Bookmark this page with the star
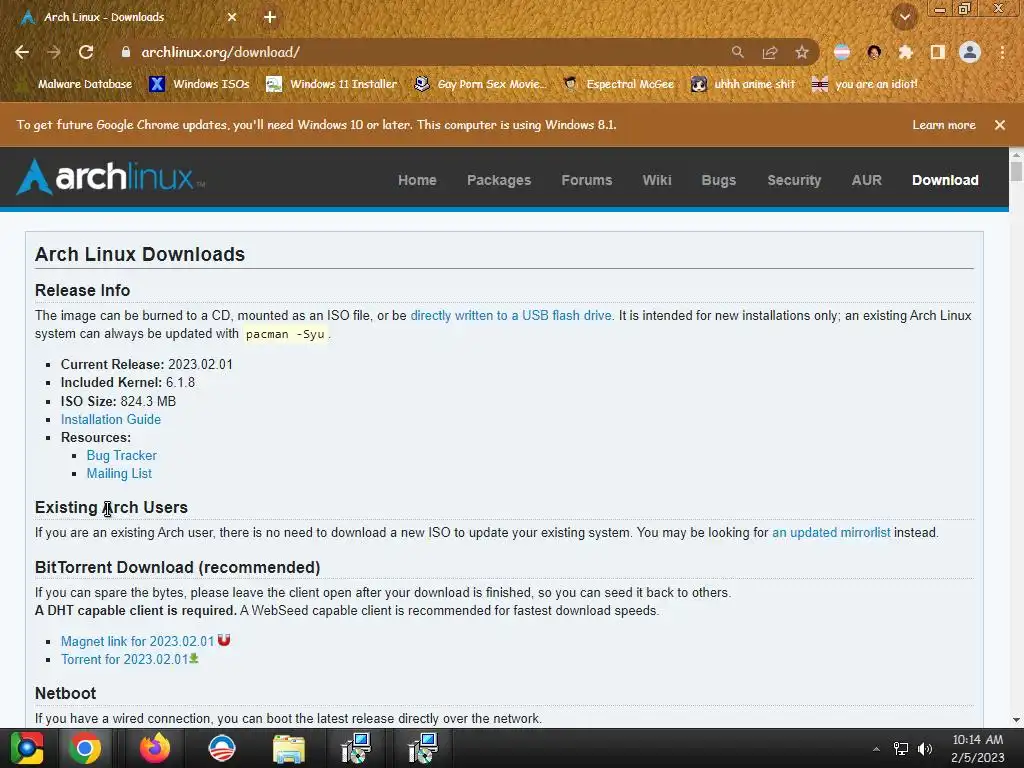The height and width of the screenshot is (768, 1024). pyautogui.click(x=802, y=52)
